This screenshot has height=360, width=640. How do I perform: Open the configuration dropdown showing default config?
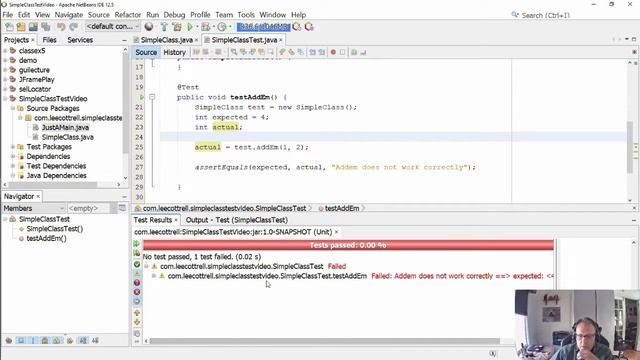tap(112, 27)
